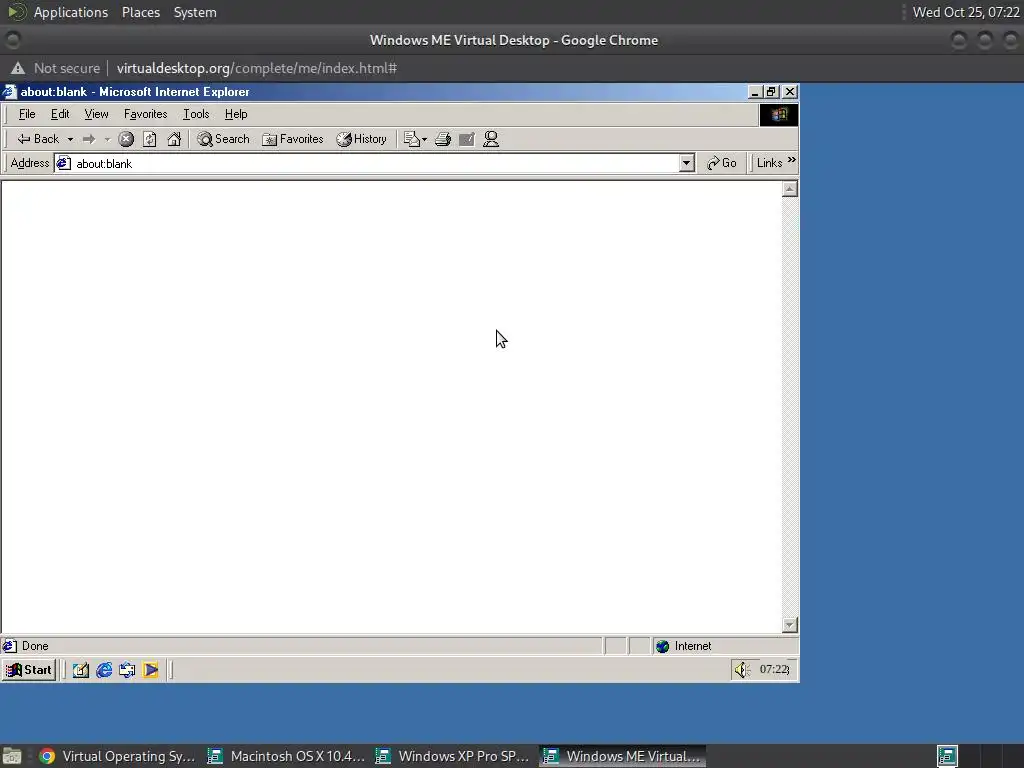This screenshot has height=768, width=1024.
Task: Open the Edit menu
Action: pyautogui.click(x=60, y=114)
